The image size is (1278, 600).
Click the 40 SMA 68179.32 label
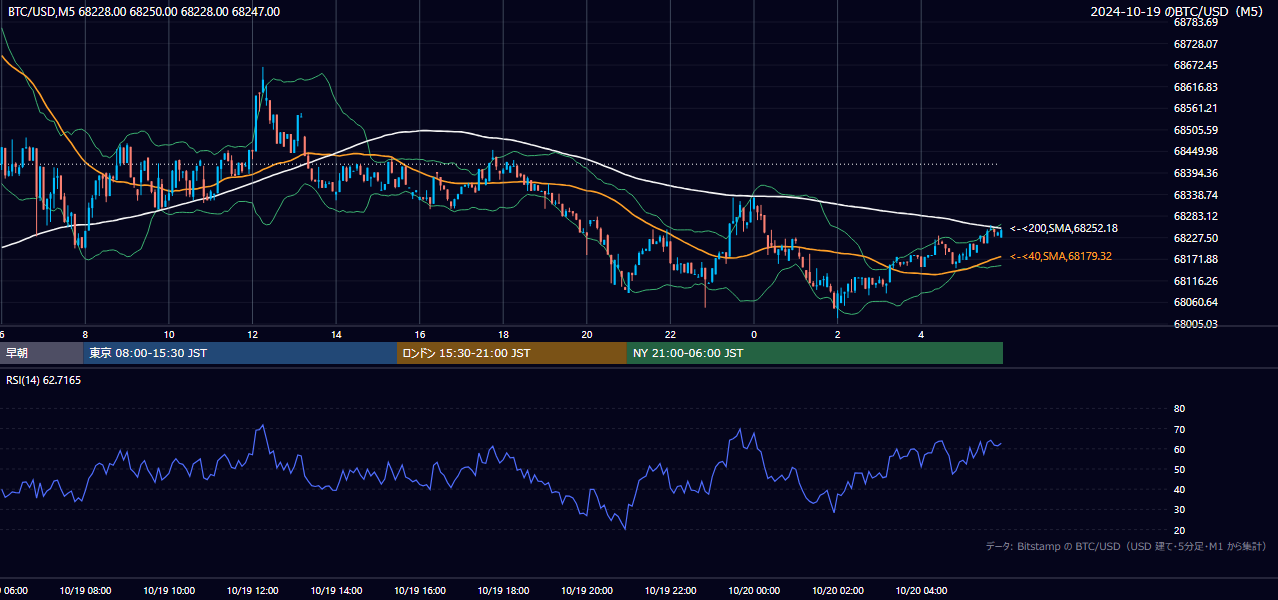pyautogui.click(x=1061, y=257)
